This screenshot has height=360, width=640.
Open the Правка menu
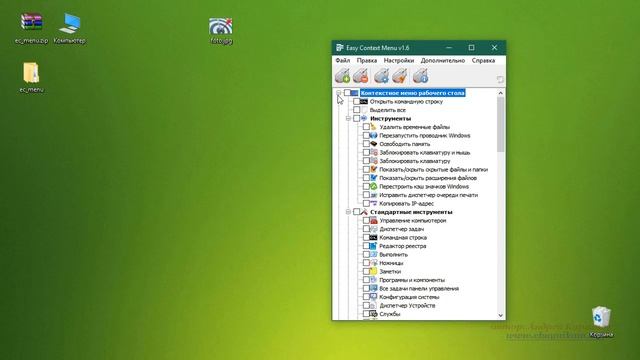(x=367, y=60)
